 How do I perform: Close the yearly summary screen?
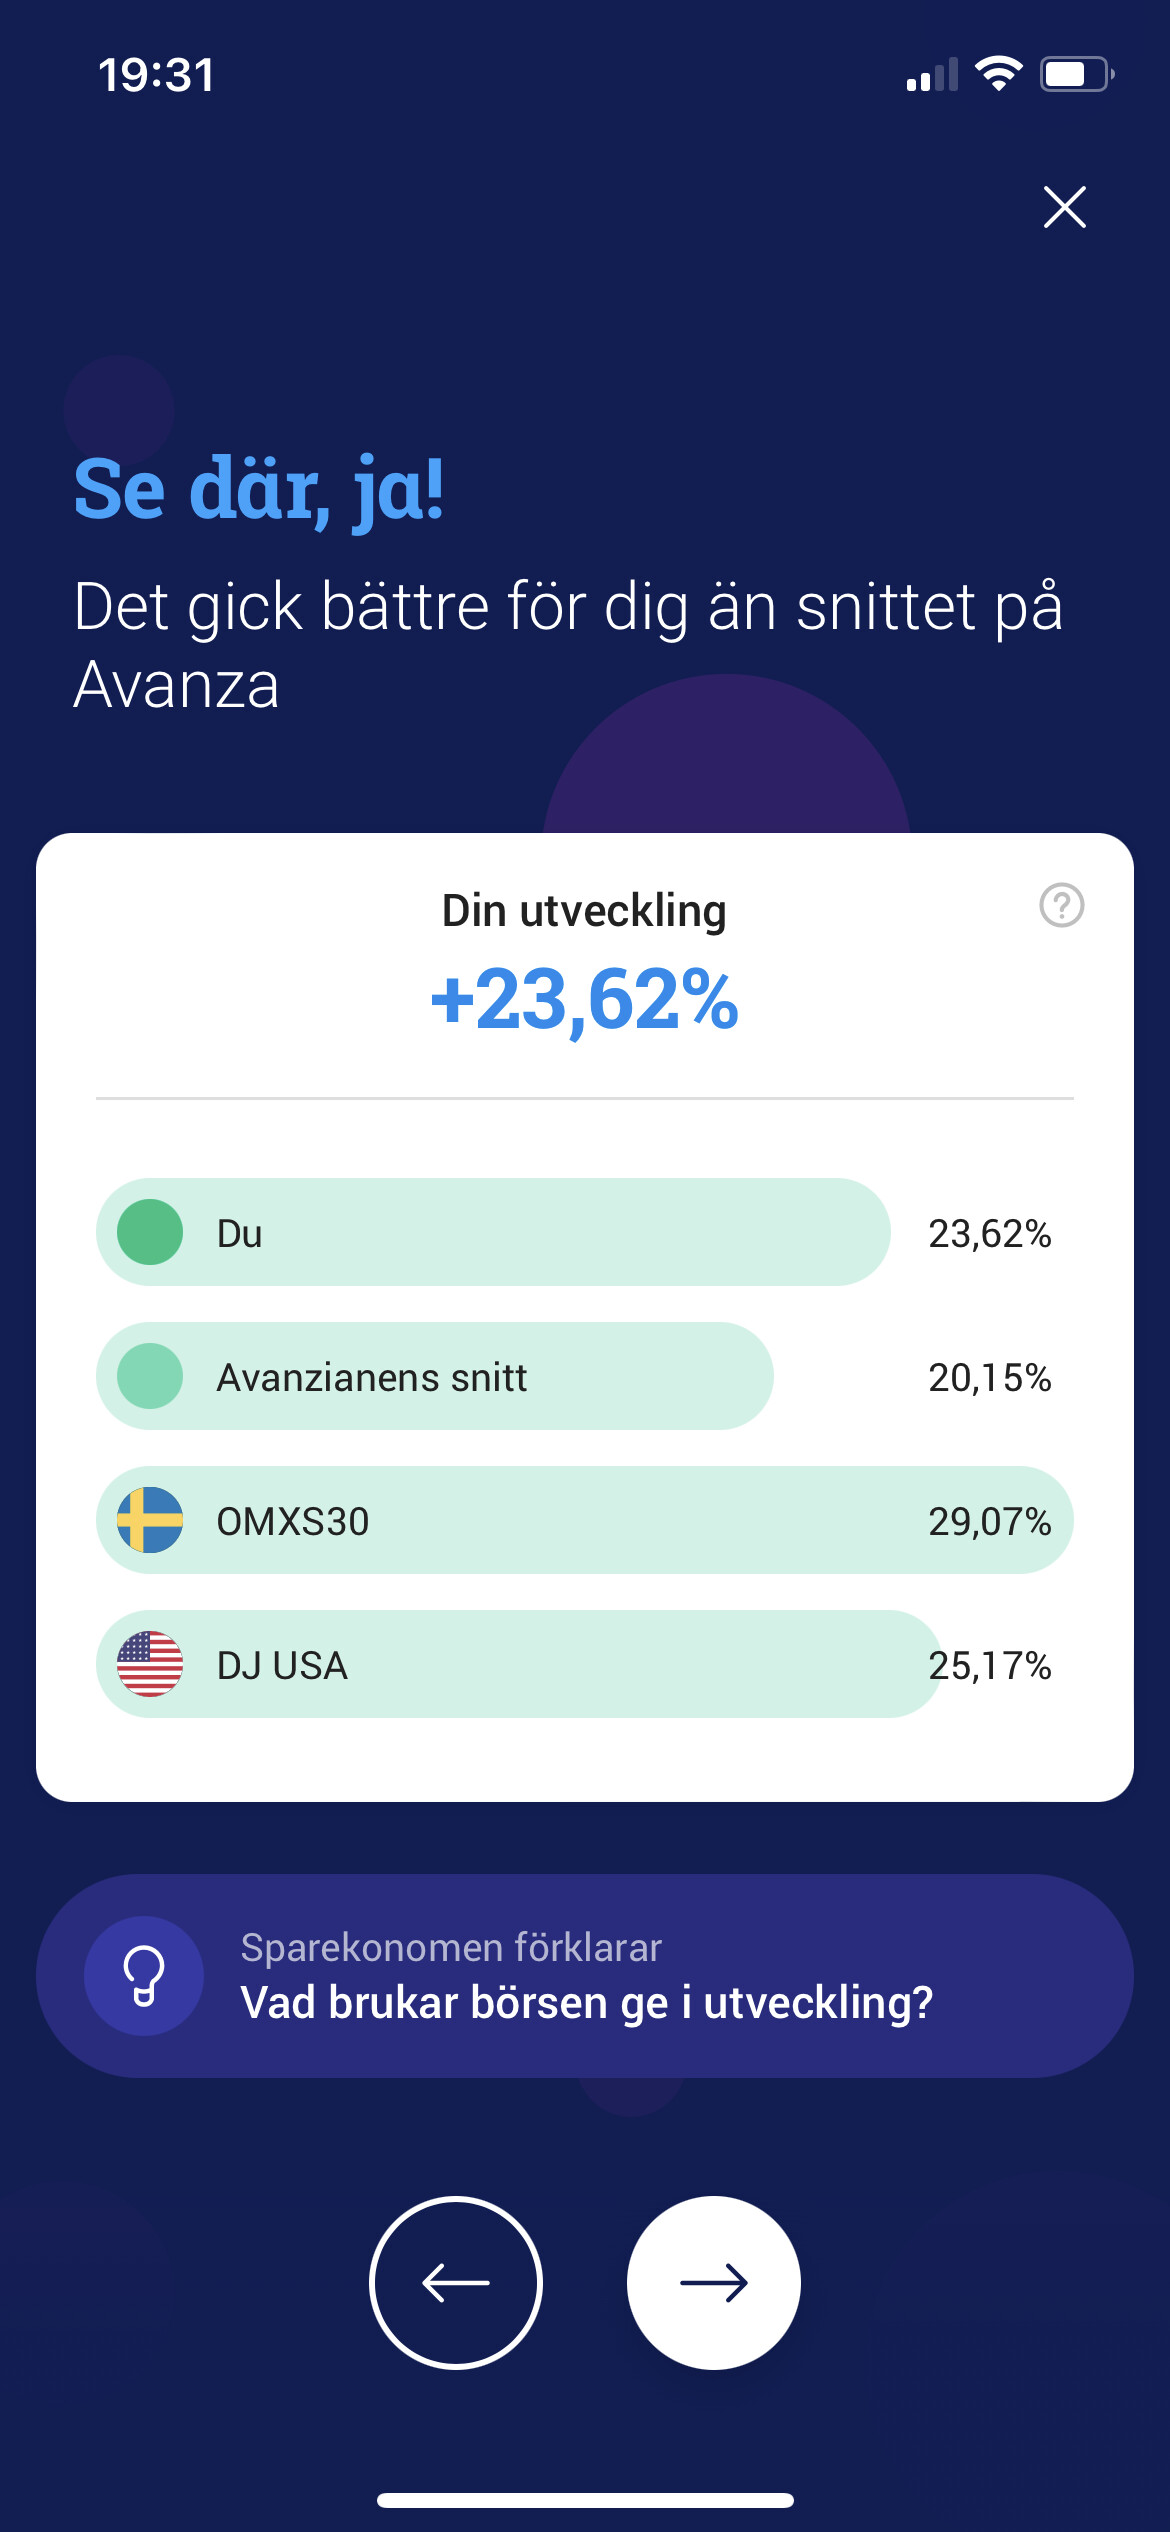[1064, 207]
